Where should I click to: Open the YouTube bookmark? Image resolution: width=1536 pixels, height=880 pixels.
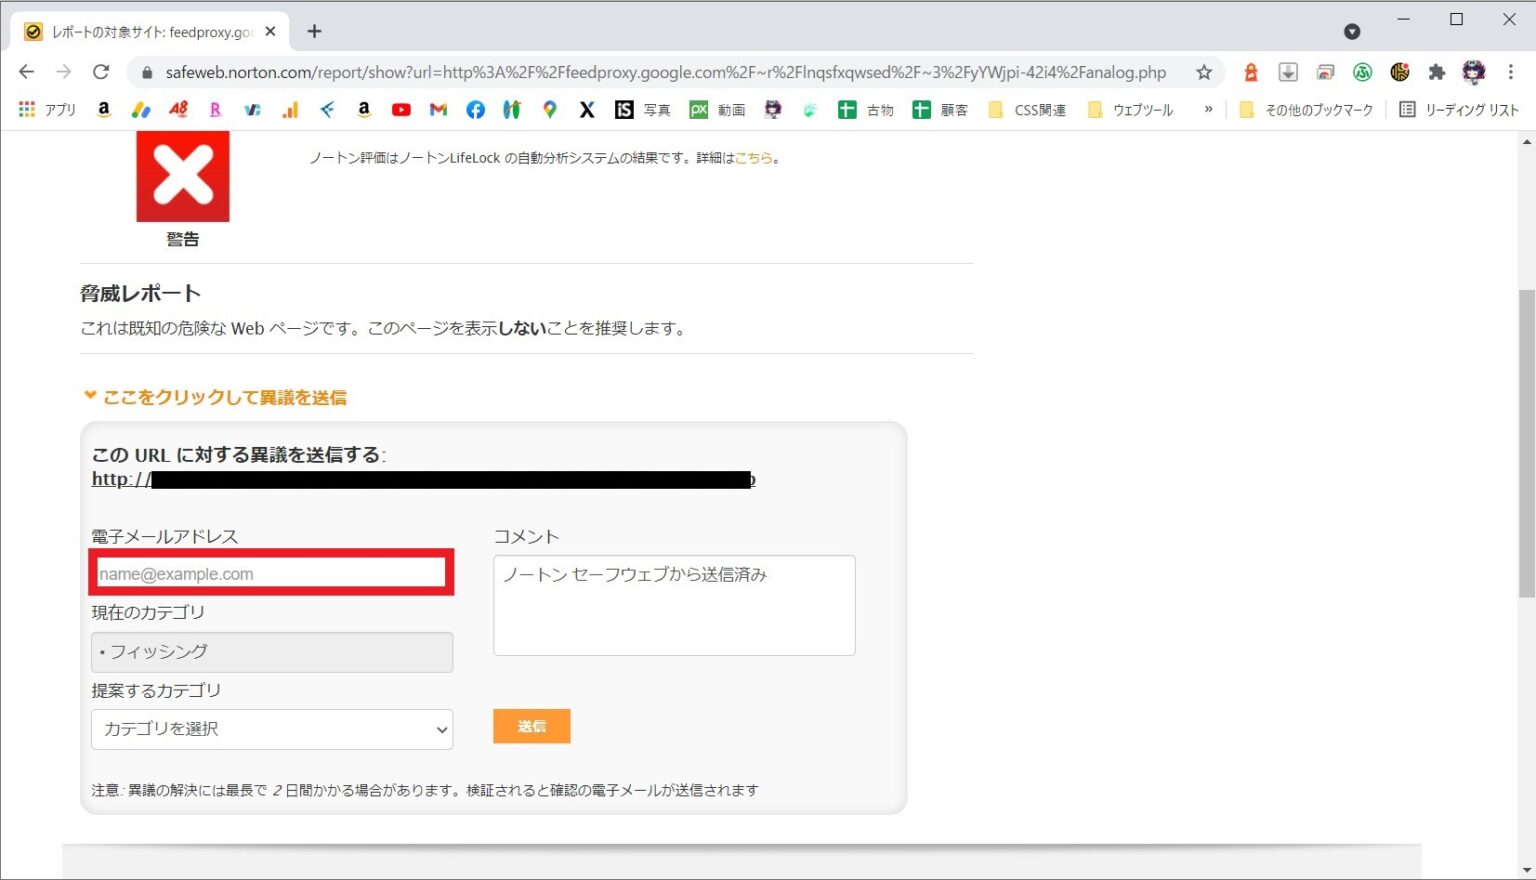(401, 110)
